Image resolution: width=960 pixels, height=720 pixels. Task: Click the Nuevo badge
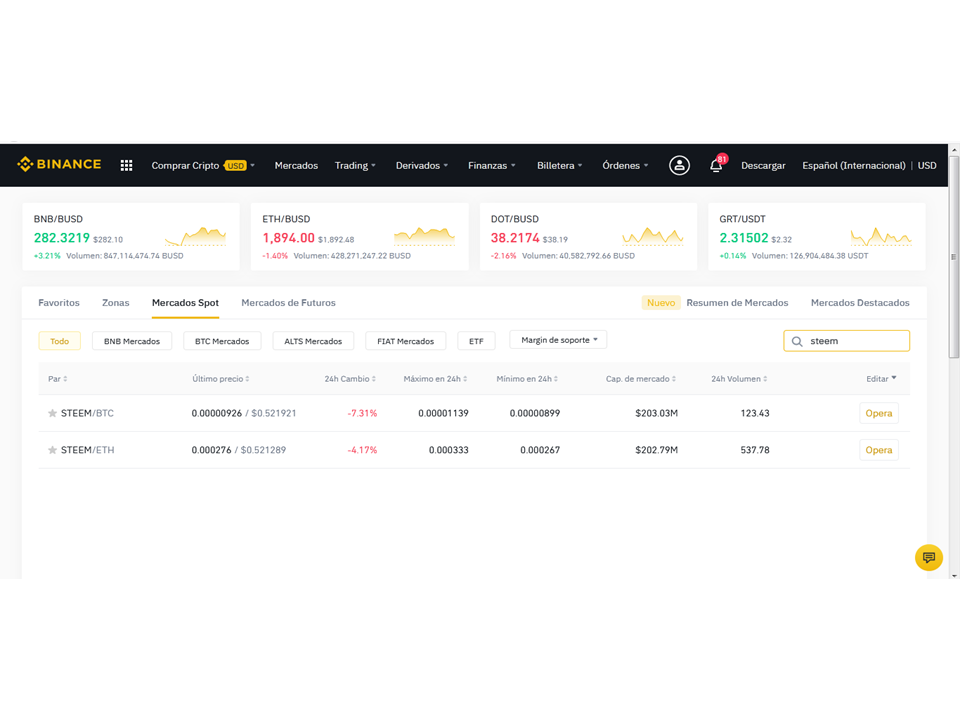(x=661, y=302)
